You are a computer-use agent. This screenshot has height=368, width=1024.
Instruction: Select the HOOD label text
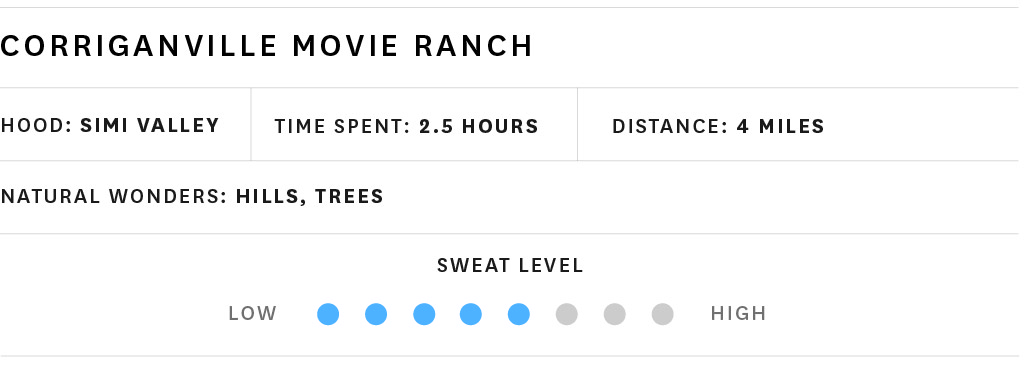pos(36,125)
